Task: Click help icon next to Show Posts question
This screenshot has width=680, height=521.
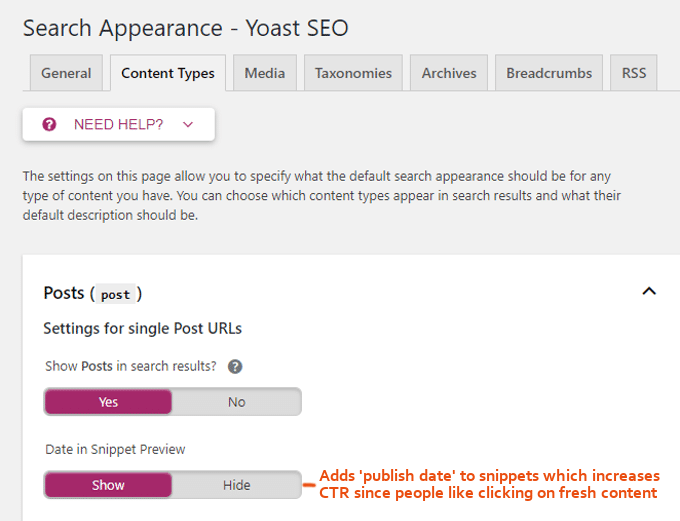Action: tap(235, 367)
